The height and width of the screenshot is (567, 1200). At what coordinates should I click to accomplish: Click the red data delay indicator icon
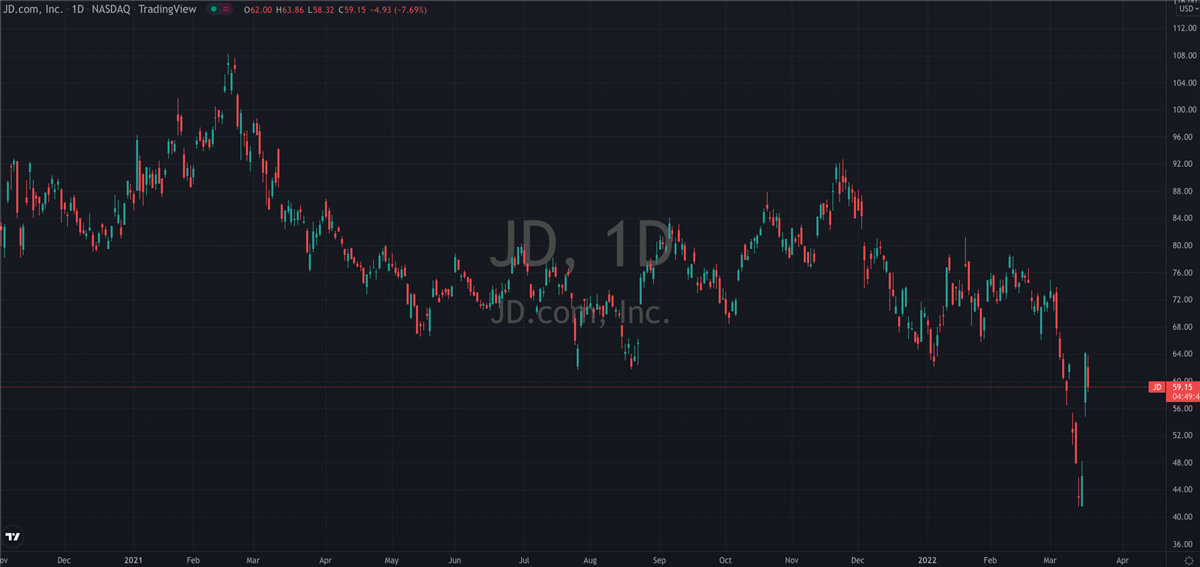click(x=226, y=9)
